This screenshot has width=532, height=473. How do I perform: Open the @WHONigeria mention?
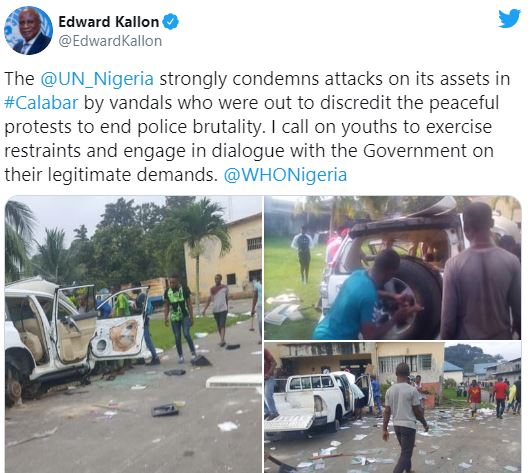pyautogui.click(x=285, y=175)
